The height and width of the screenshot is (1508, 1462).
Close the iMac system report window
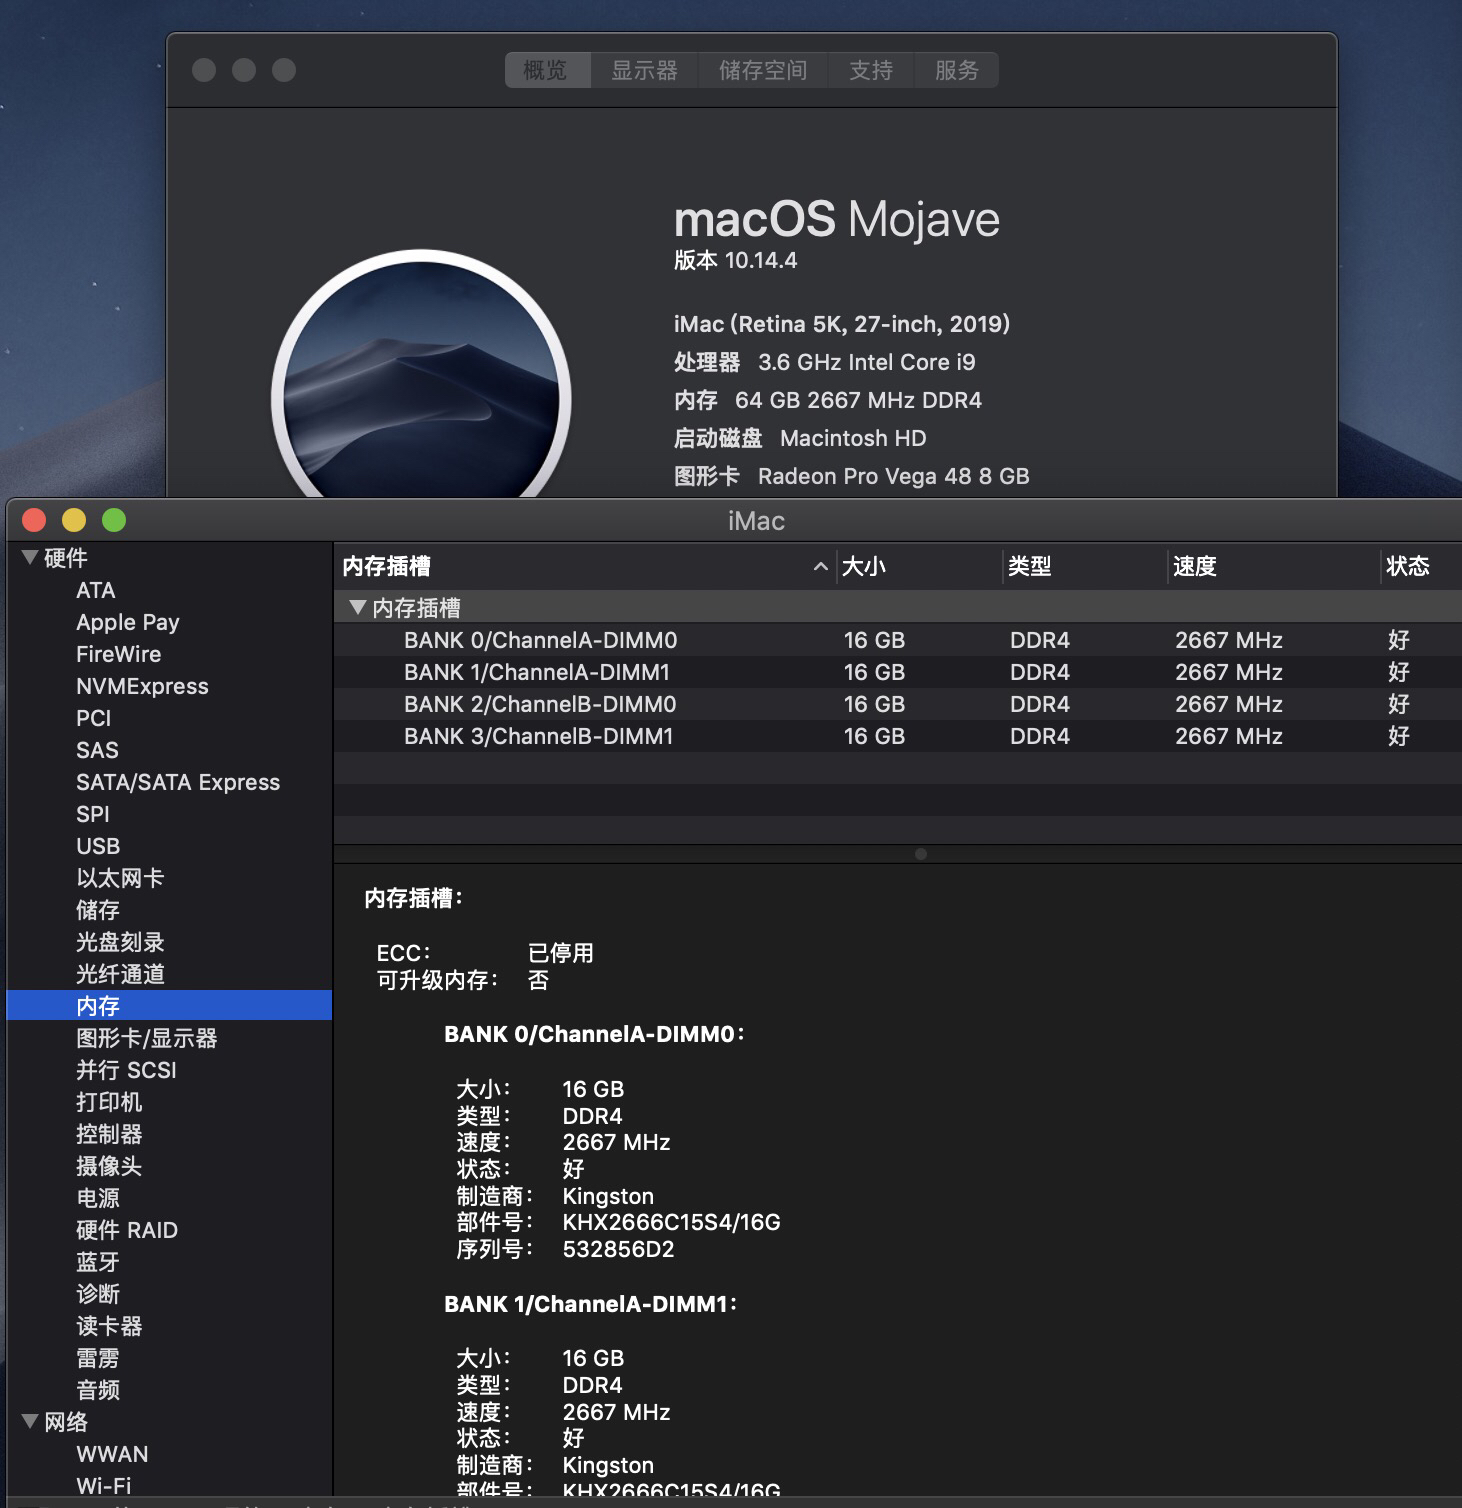pyautogui.click(x=35, y=520)
